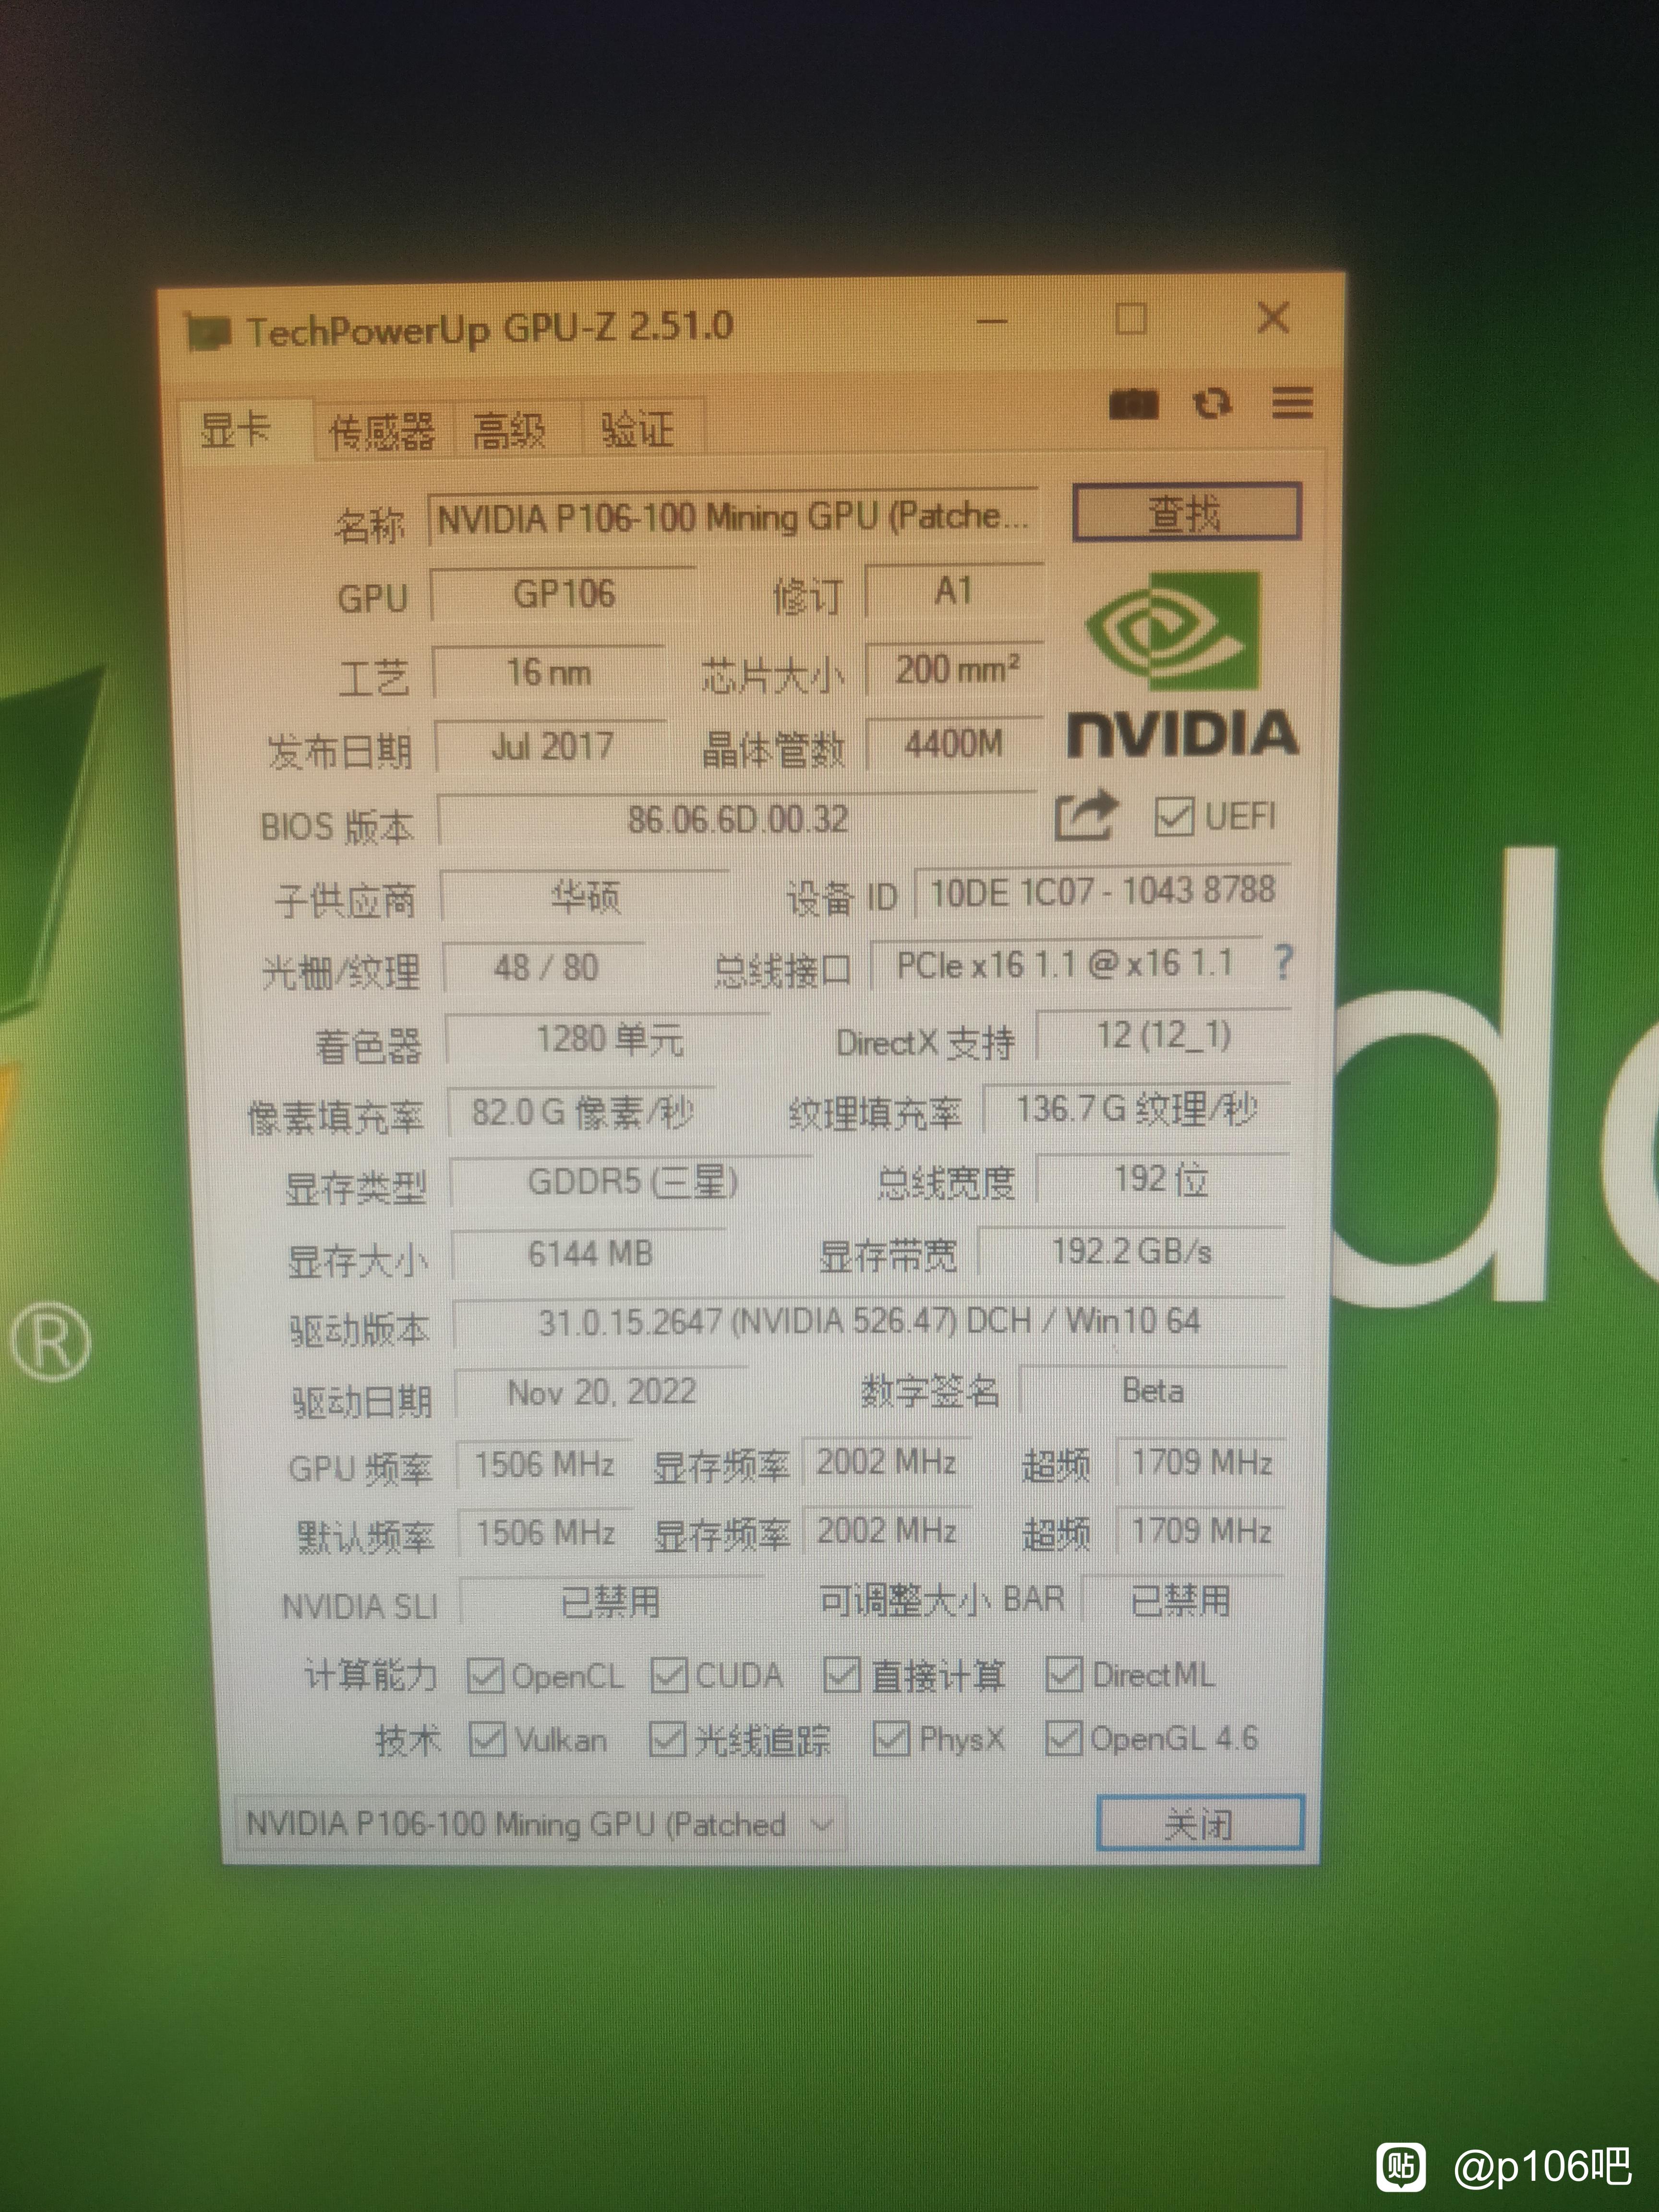Click the transistor count 4400M
The image size is (1659, 2212).
click(x=954, y=743)
